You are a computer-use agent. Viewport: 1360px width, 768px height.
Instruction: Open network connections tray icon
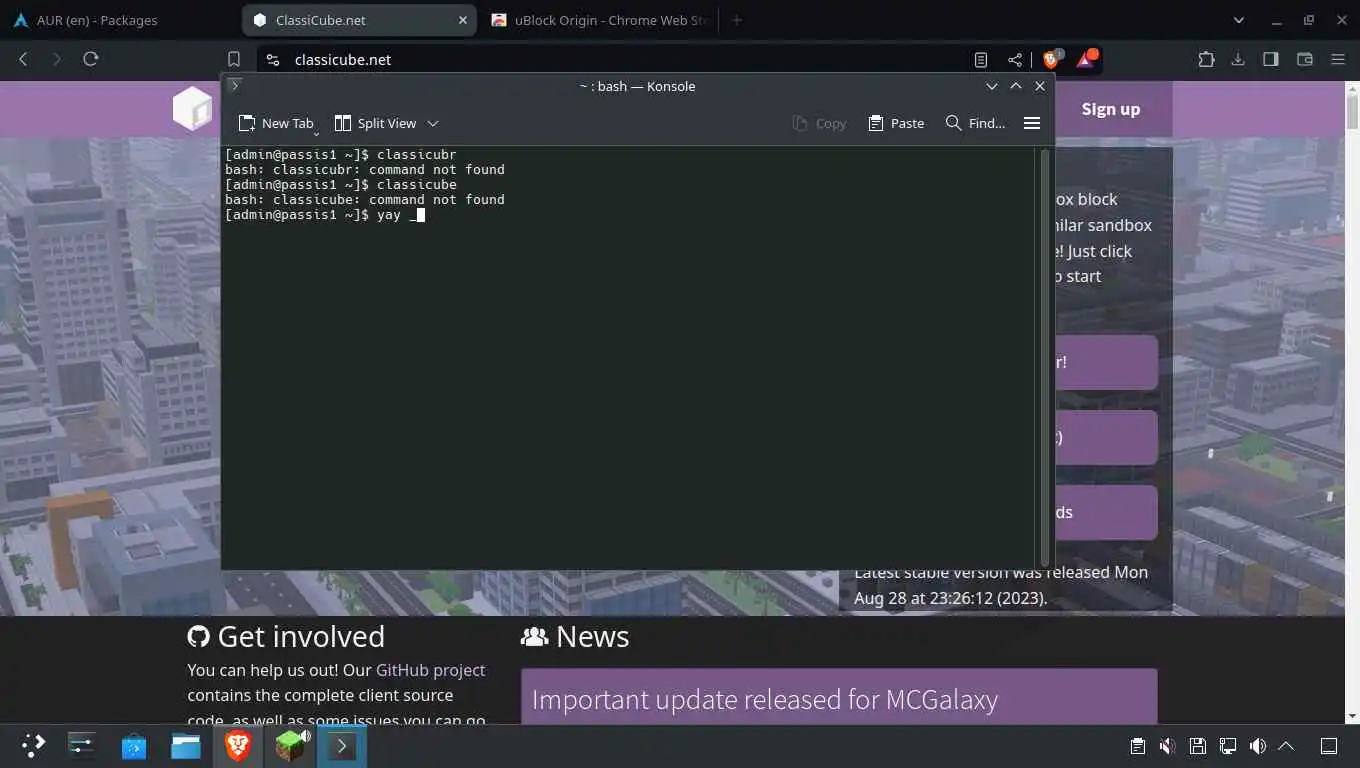[x=1227, y=746]
